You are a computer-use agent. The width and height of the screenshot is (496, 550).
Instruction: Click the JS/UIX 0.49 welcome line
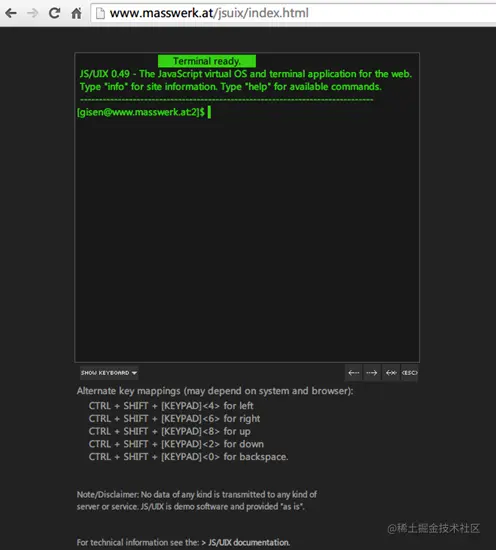point(246,74)
